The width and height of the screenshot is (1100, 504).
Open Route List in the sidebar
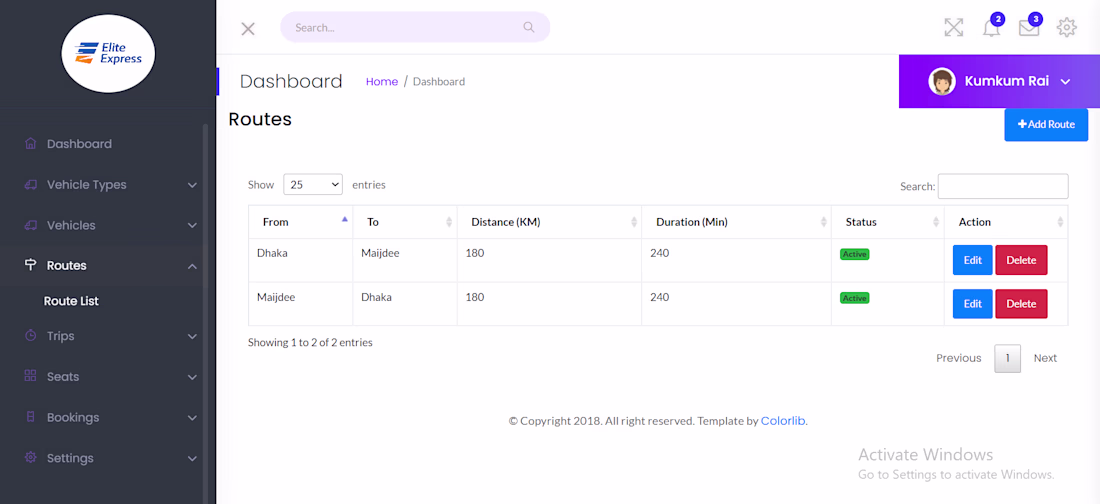point(71,301)
